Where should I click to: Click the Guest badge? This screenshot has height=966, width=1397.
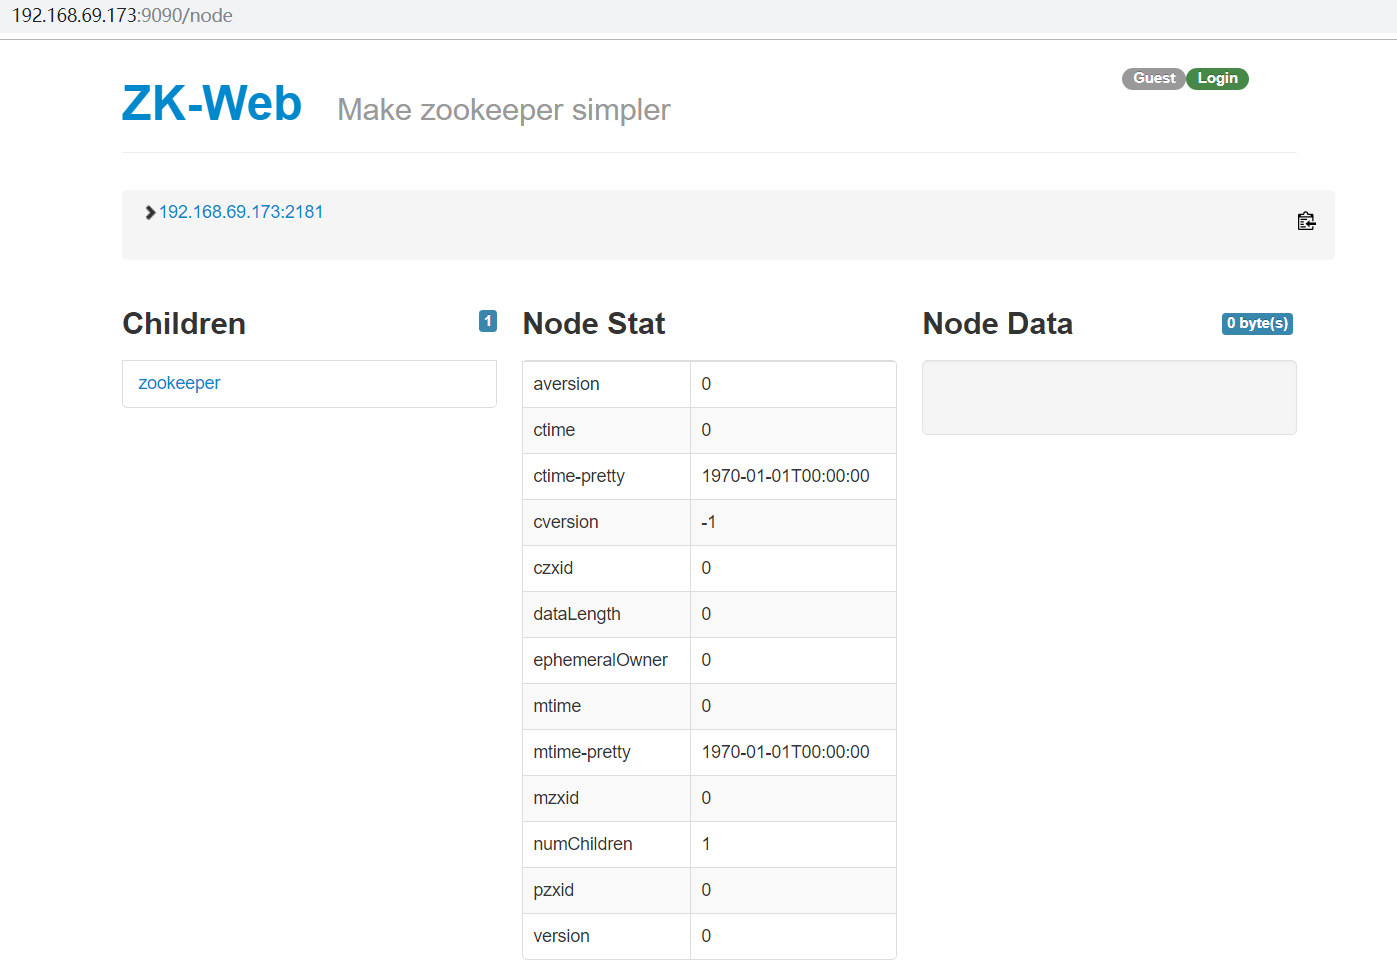pyautogui.click(x=1154, y=79)
